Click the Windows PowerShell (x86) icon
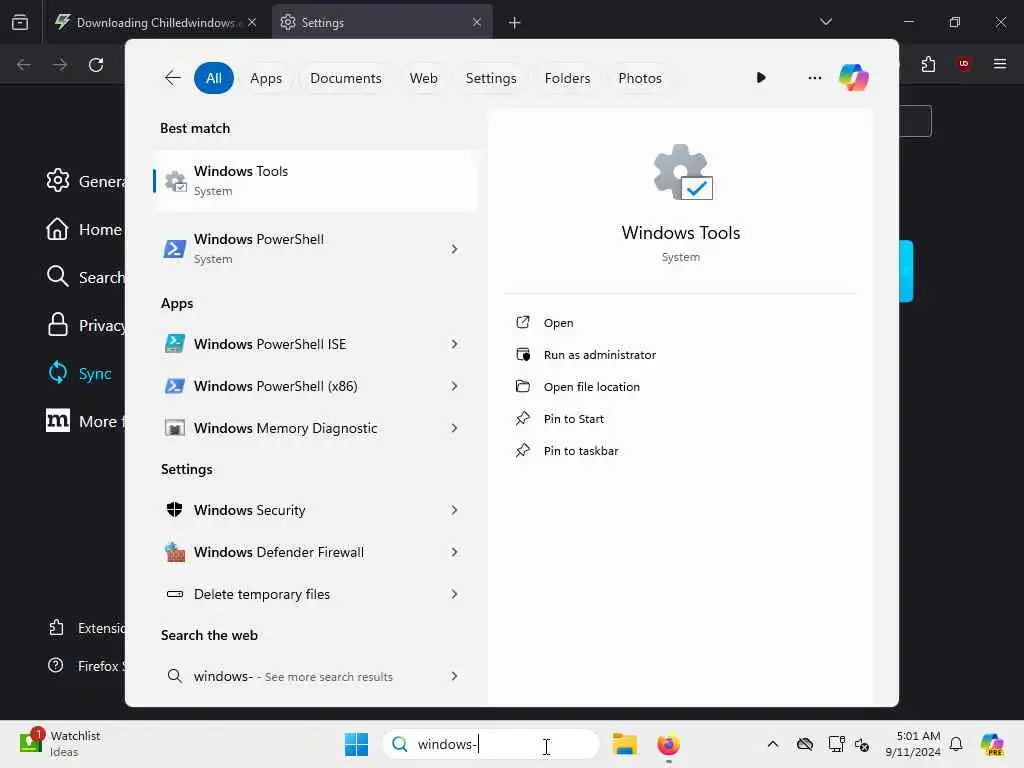 (x=174, y=386)
